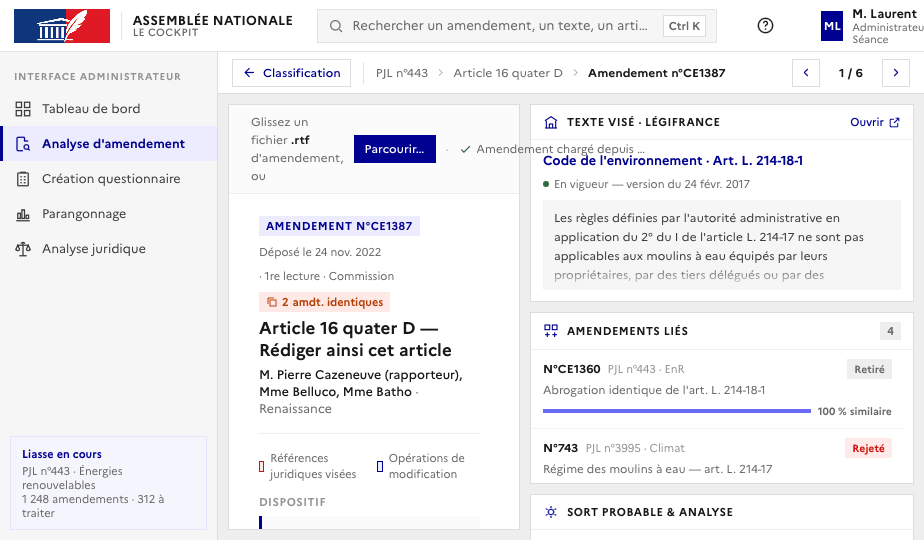The image size is (924, 540).
Task: Open the help question mark icon
Action: pyautogui.click(x=765, y=25)
